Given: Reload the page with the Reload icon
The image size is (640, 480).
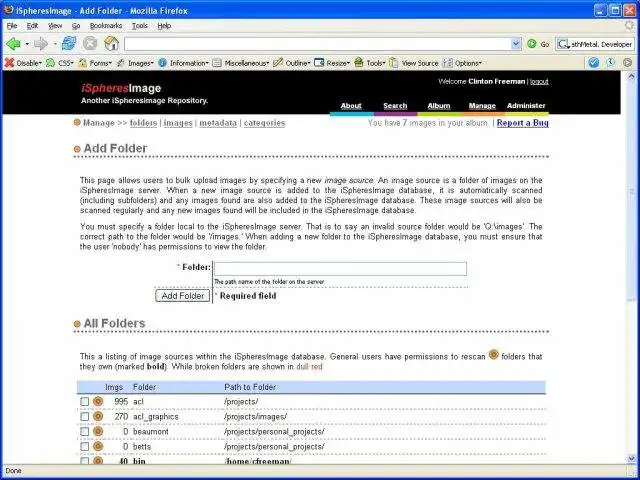Looking at the screenshot, I should tap(69, 43).
